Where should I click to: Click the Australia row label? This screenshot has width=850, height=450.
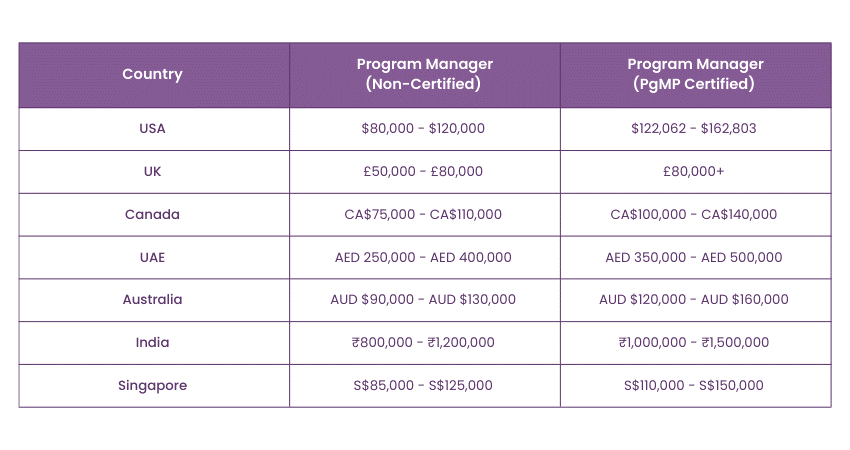(x=153, y=299)
